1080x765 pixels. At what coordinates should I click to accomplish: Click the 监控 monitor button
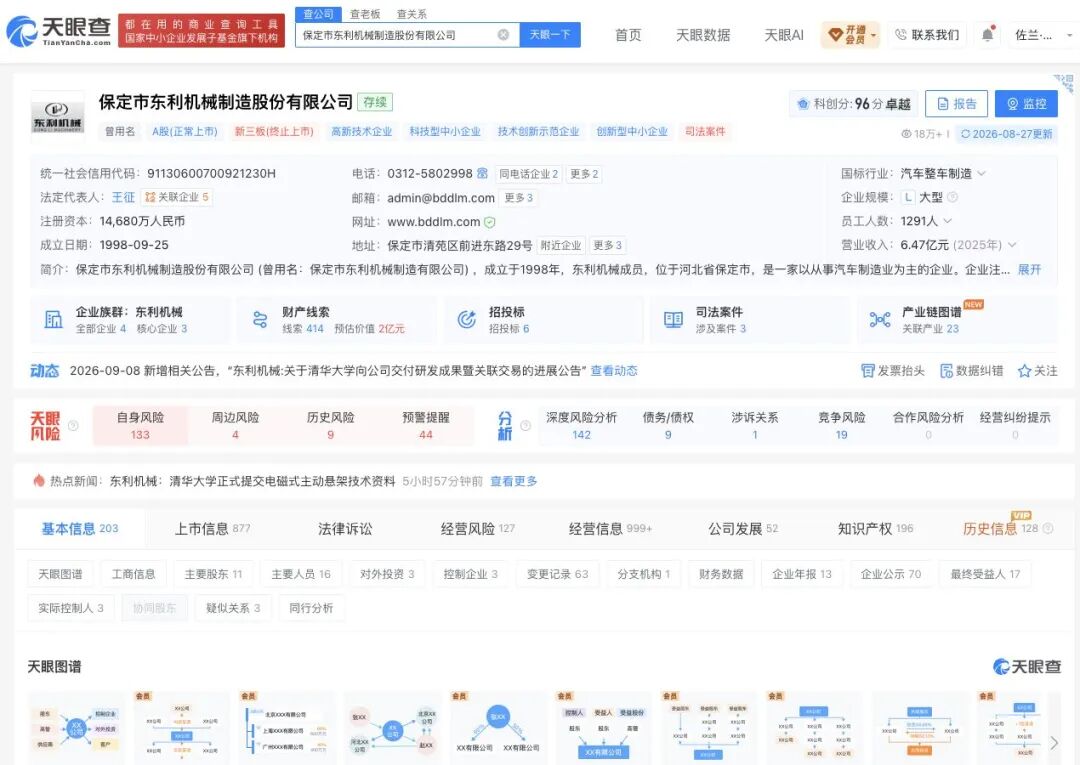coord(1026,104)
